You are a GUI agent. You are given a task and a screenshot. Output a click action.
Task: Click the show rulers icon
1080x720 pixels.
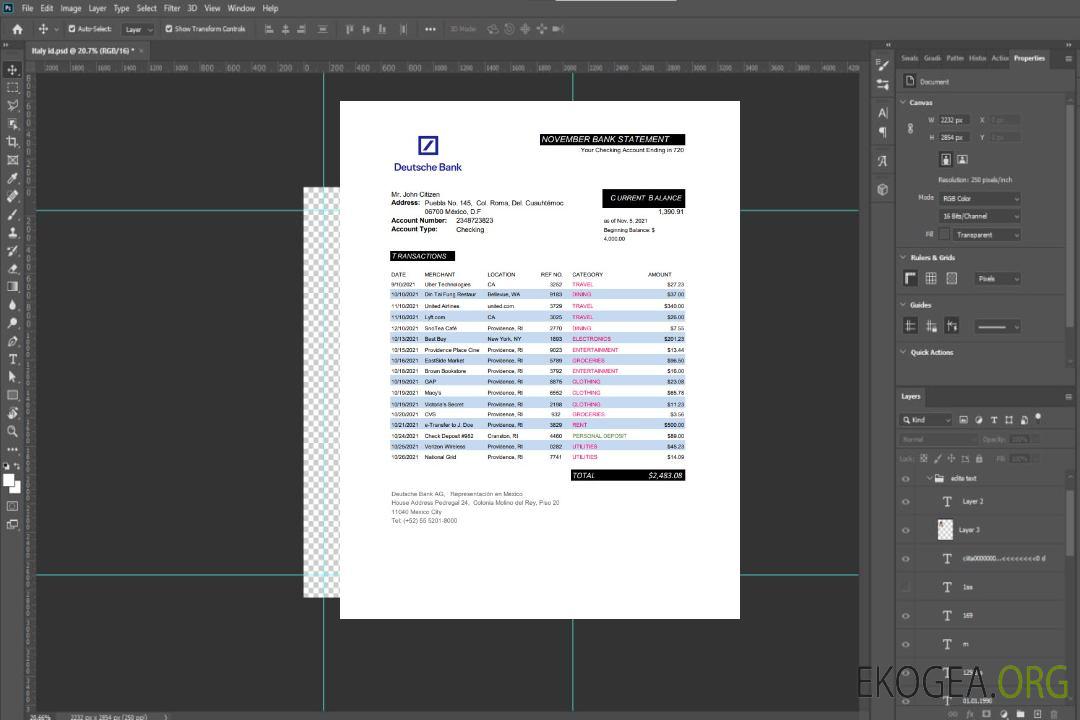(x=911, y=278)
